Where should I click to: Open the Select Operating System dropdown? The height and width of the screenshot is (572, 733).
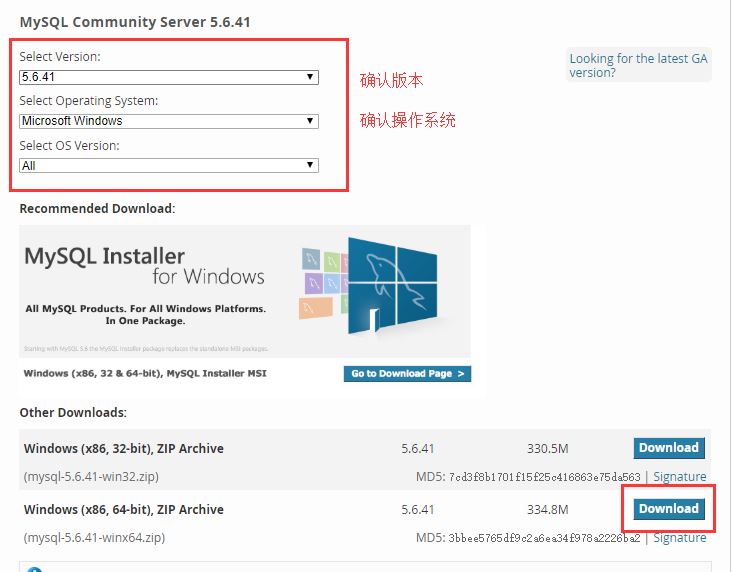[x=169, y=121]
